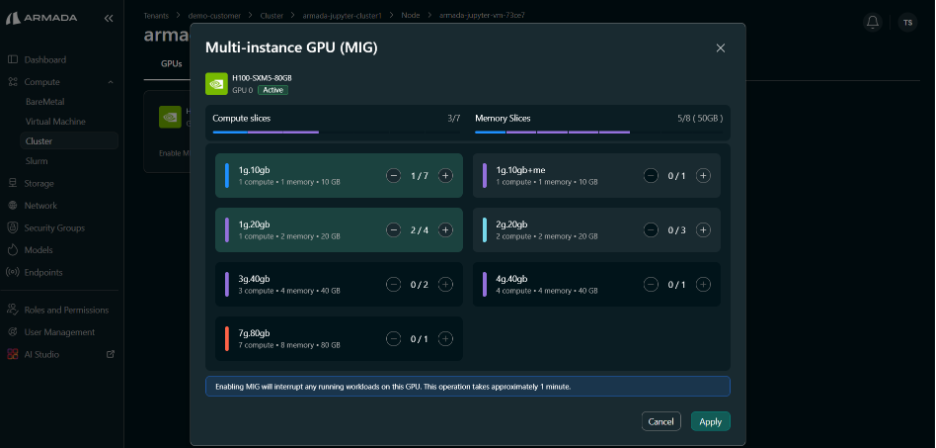The image size is (936, 448).
Task: Click the NVIDIA GPU icon in the dialog
Action: [216, 84]
